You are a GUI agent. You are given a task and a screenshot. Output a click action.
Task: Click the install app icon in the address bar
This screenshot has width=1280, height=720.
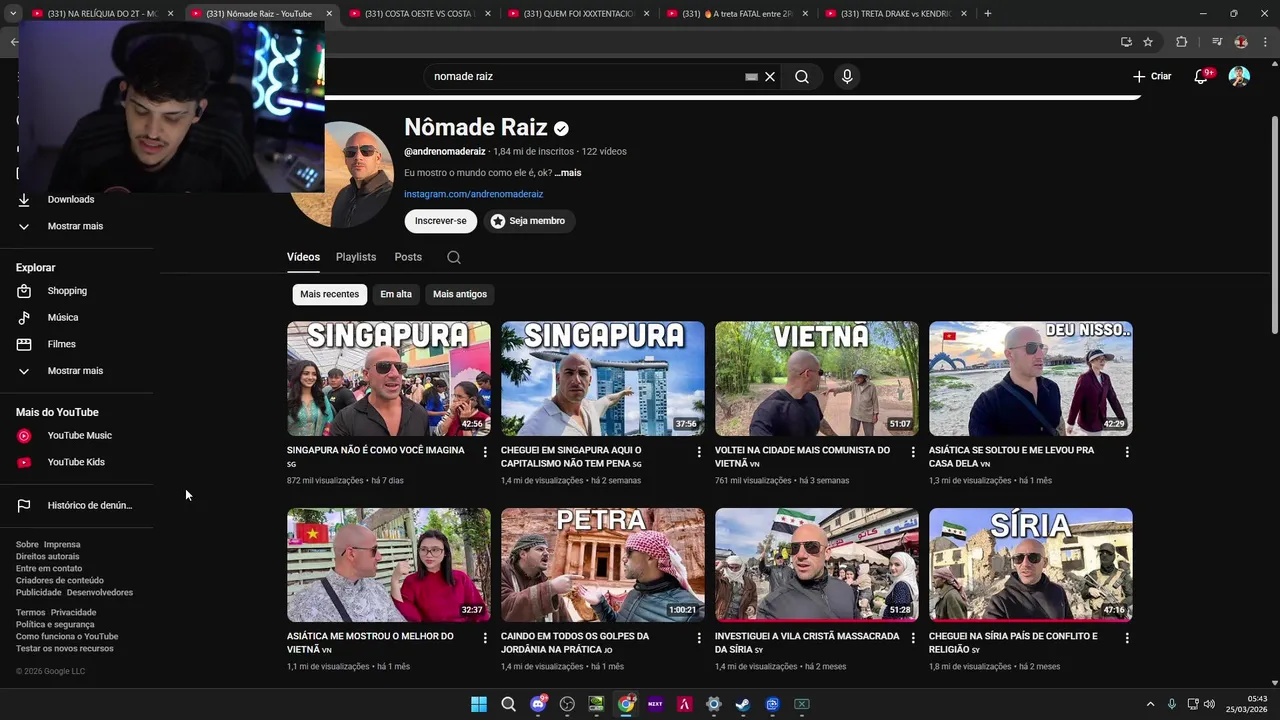pyautogui.click(x=1126, y=42)
